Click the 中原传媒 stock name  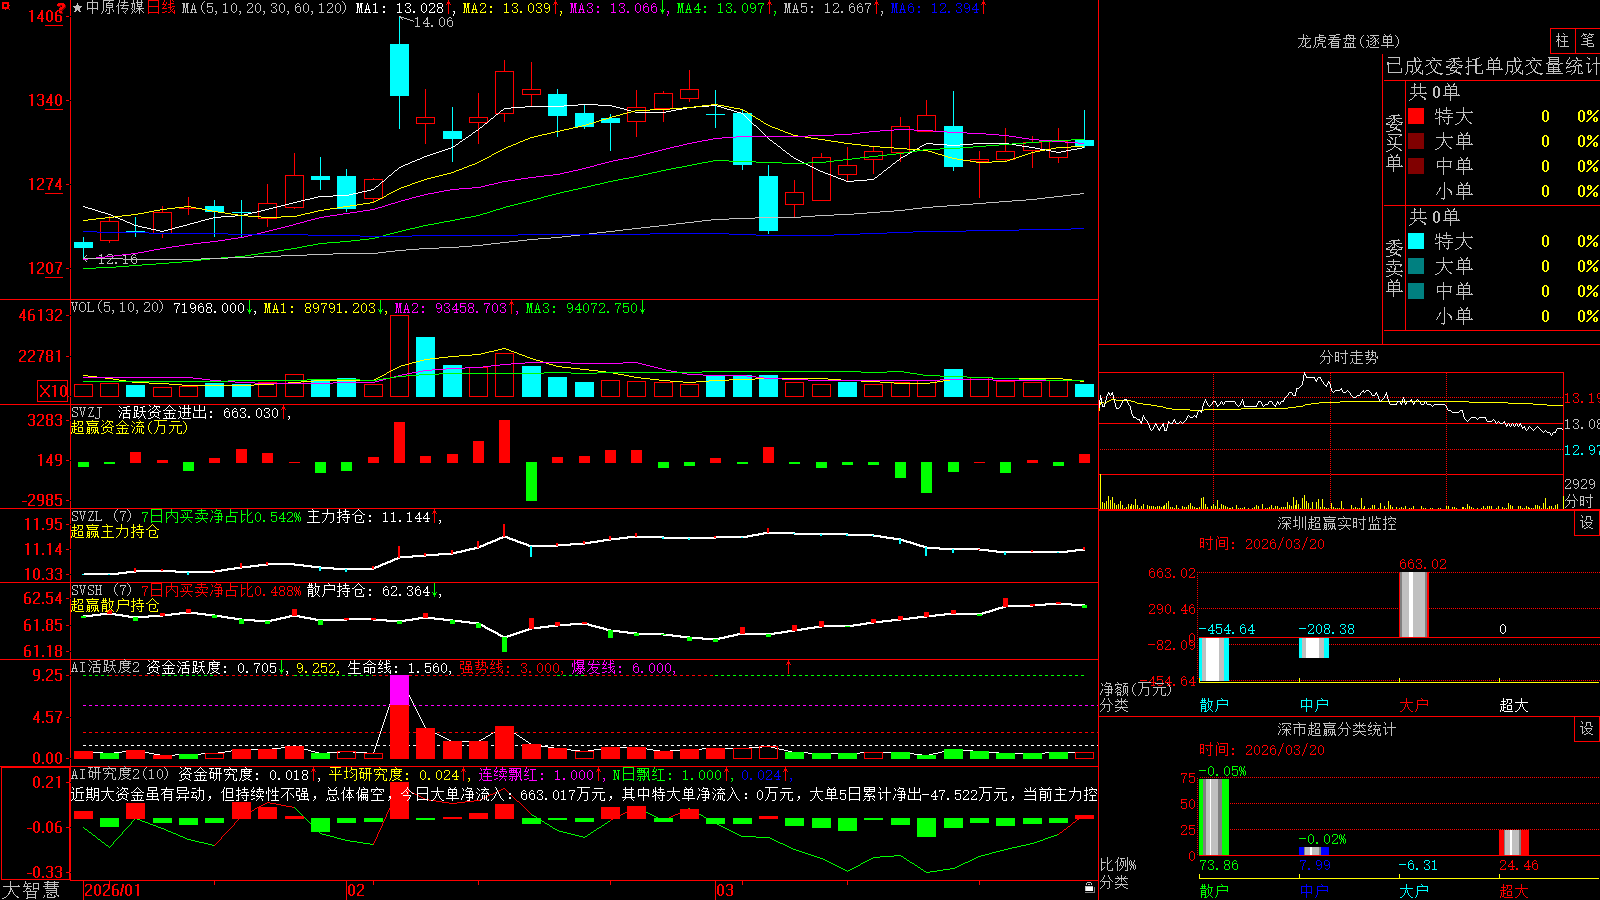pos(115,8)
